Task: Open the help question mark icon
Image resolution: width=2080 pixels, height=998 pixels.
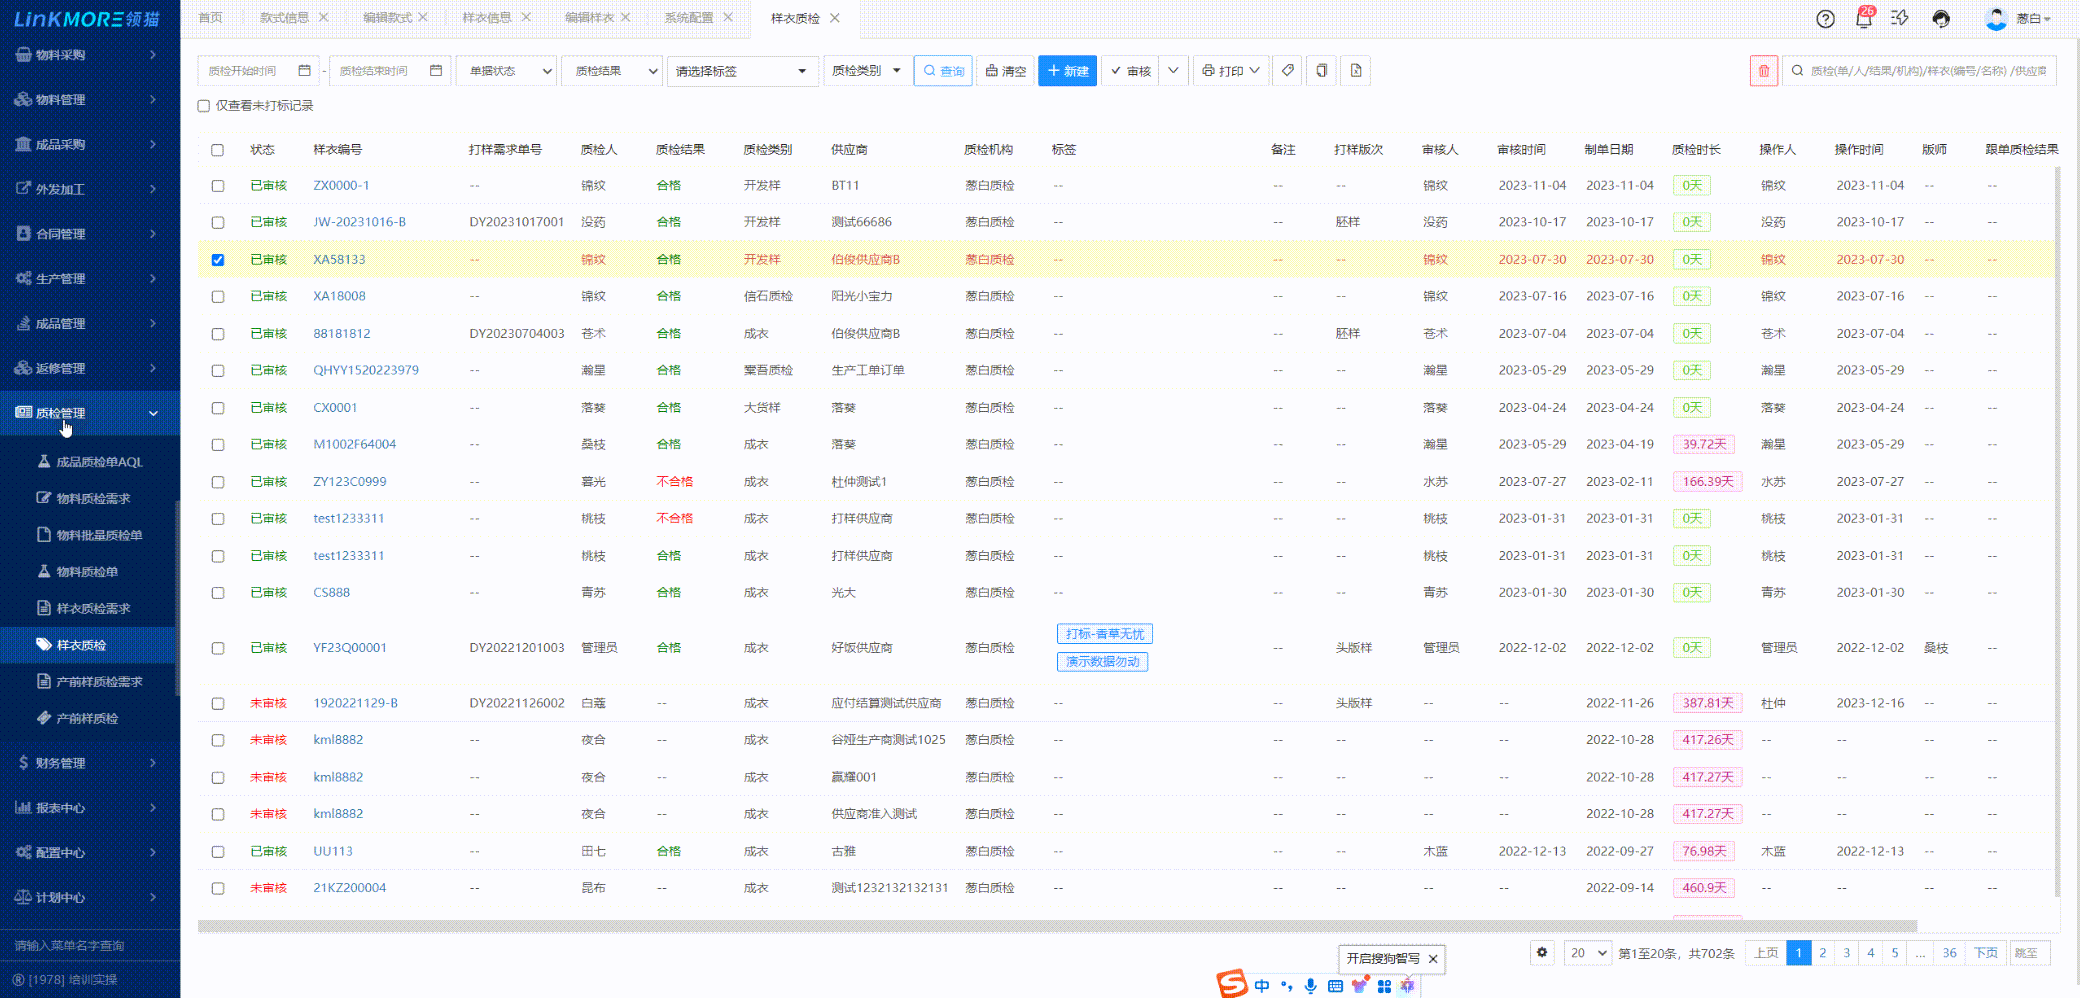Action: [x=1825, y=19]
